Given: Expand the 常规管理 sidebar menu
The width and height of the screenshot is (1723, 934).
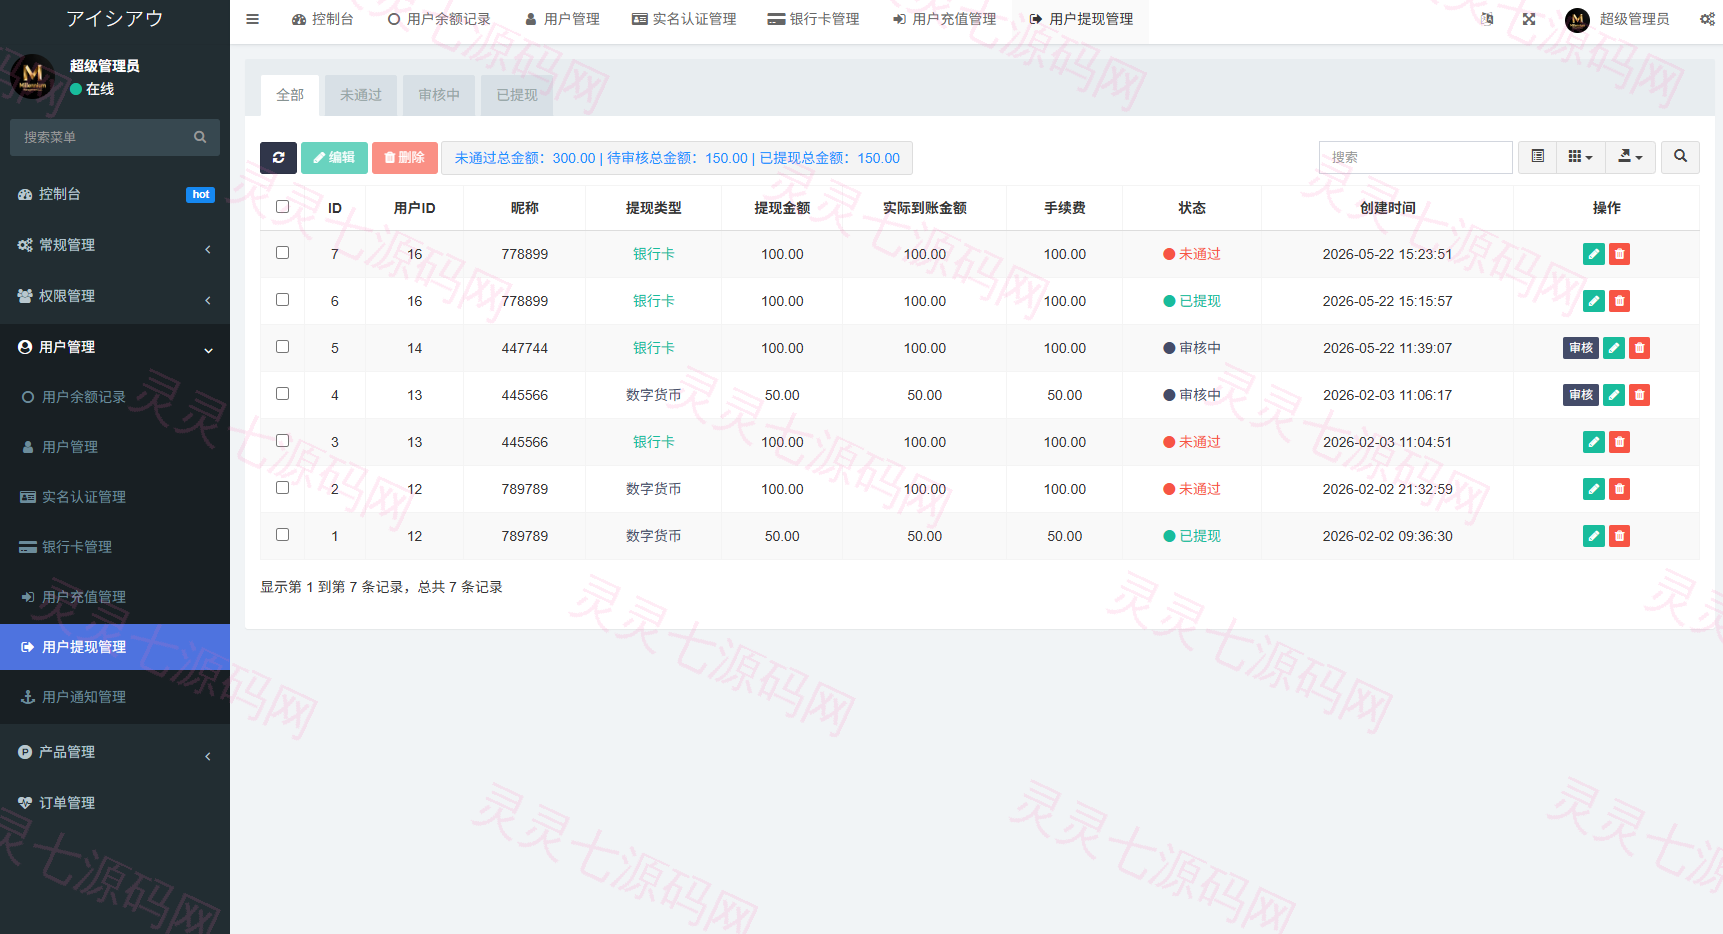Looking at the screenshot, I should [115, 245].
